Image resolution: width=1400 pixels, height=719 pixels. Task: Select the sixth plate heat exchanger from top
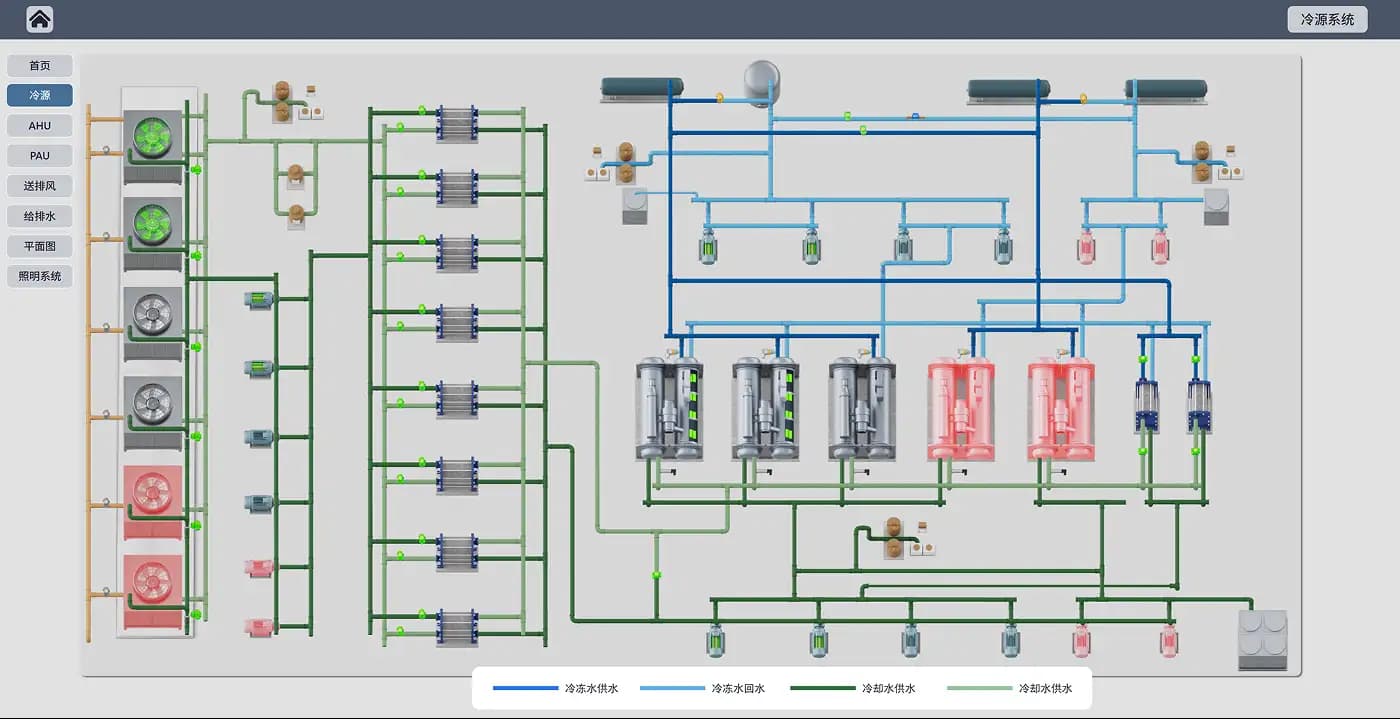coord(457,476)
